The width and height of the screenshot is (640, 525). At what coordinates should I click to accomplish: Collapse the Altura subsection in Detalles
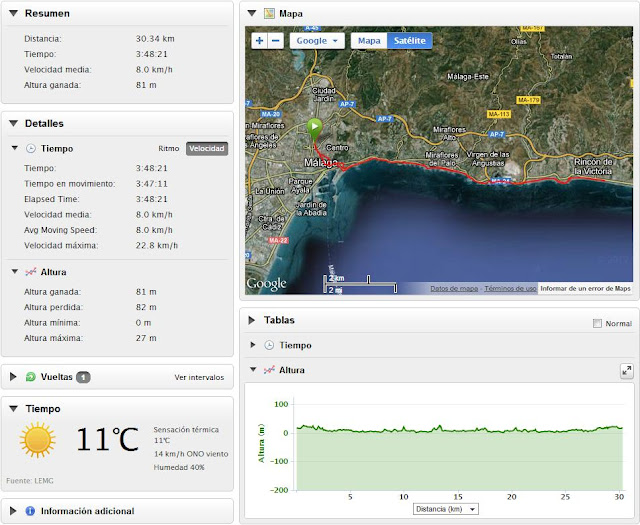tap(15, 271)
